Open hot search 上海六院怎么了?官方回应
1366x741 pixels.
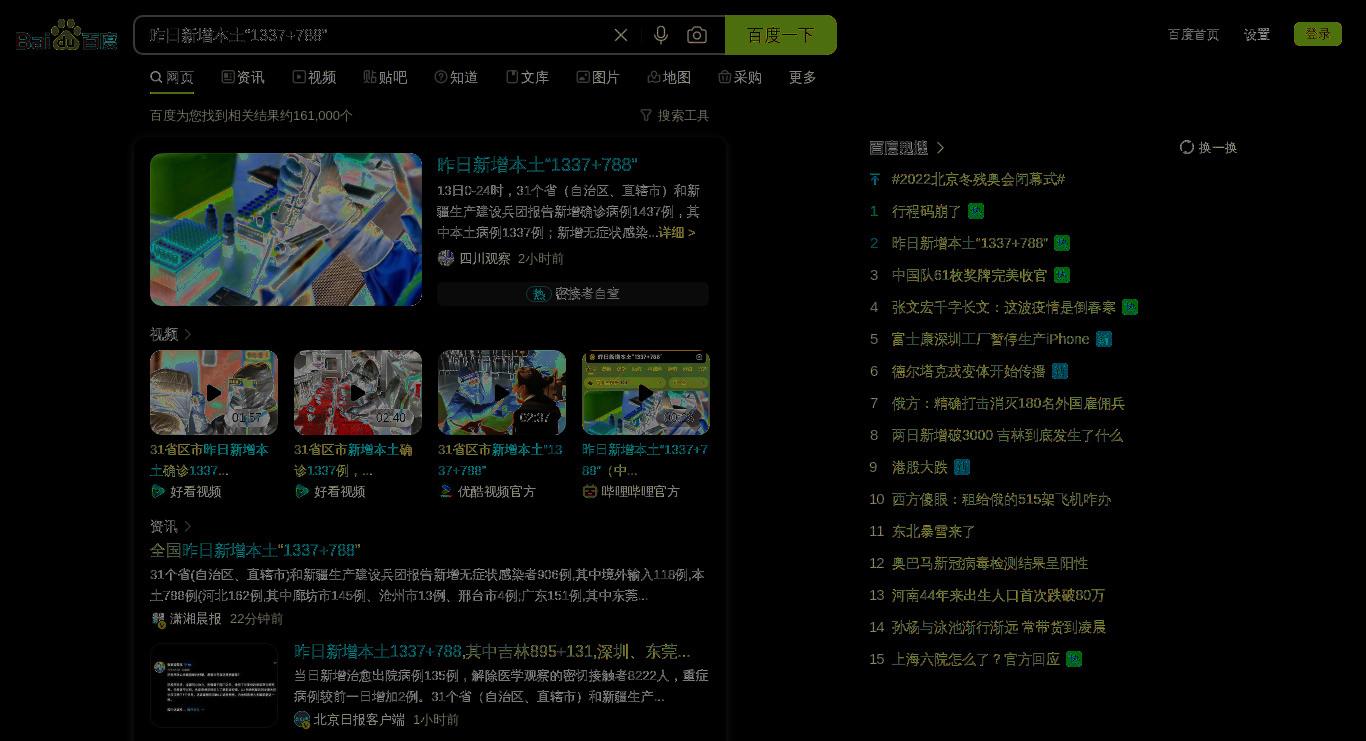coord(976,659)
